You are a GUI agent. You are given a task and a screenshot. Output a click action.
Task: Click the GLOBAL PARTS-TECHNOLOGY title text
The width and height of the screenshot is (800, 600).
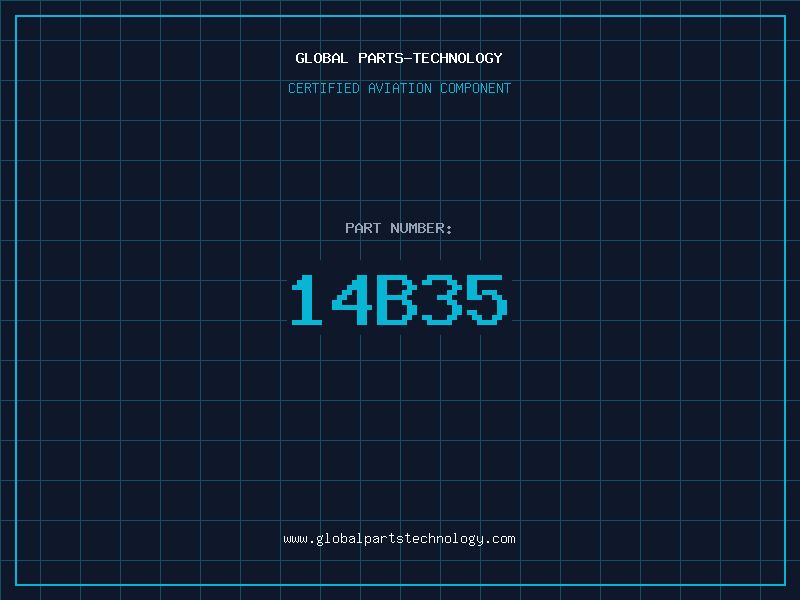399,58
